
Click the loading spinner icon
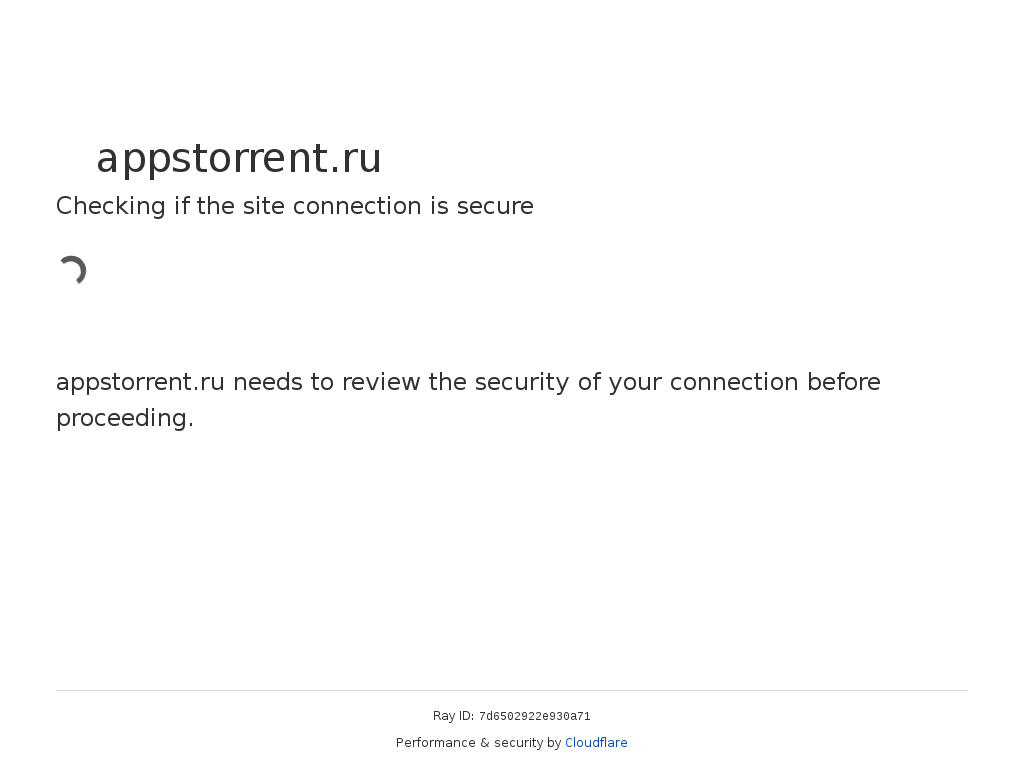pyautogui.click(x=72, y=270)
